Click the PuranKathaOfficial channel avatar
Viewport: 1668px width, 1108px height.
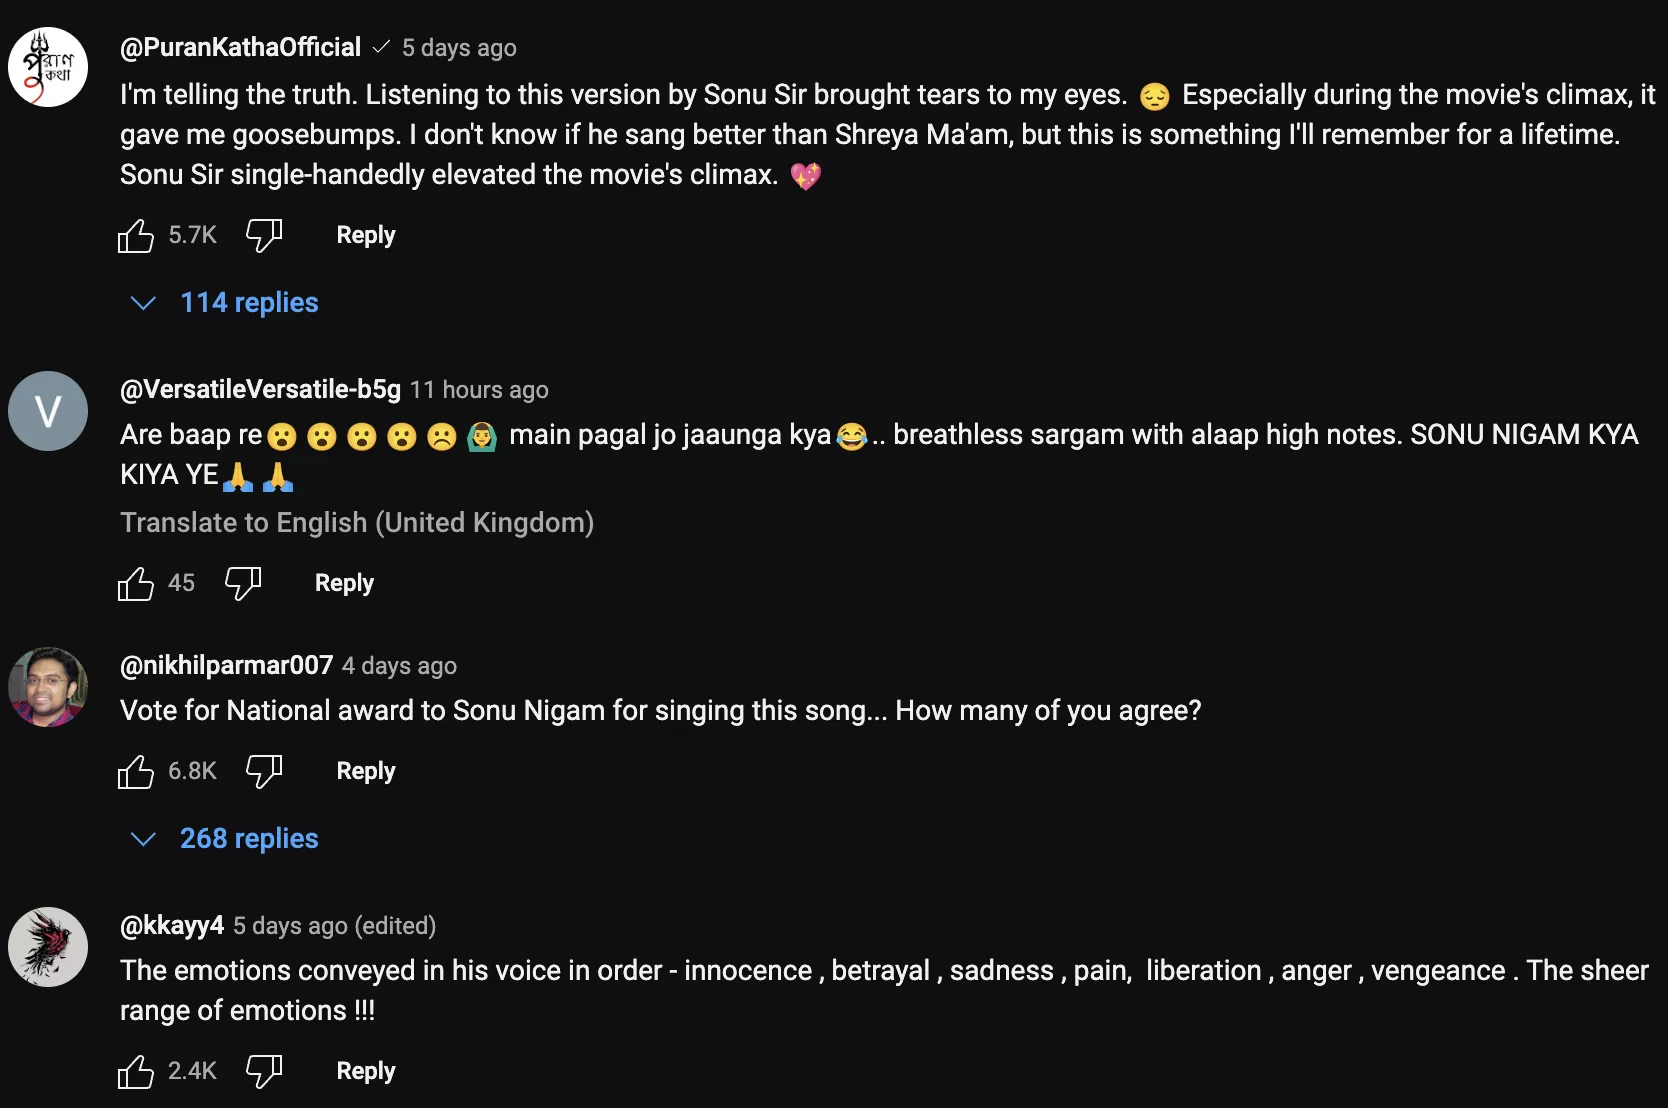point(48,67)
